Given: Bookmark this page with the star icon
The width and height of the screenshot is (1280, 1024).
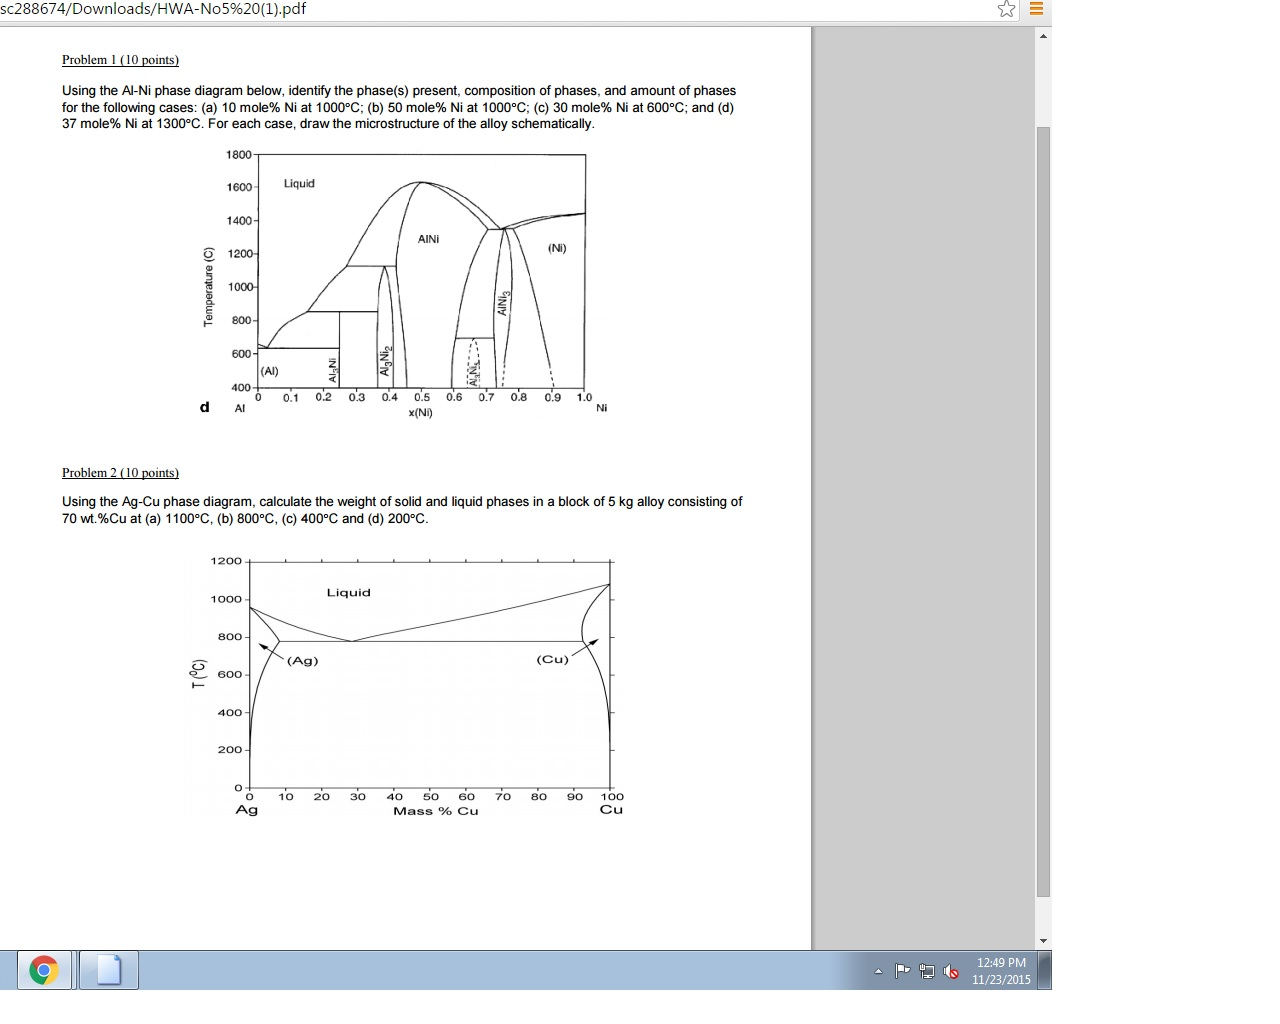Looking at the screenshot, I should 1006,9.
